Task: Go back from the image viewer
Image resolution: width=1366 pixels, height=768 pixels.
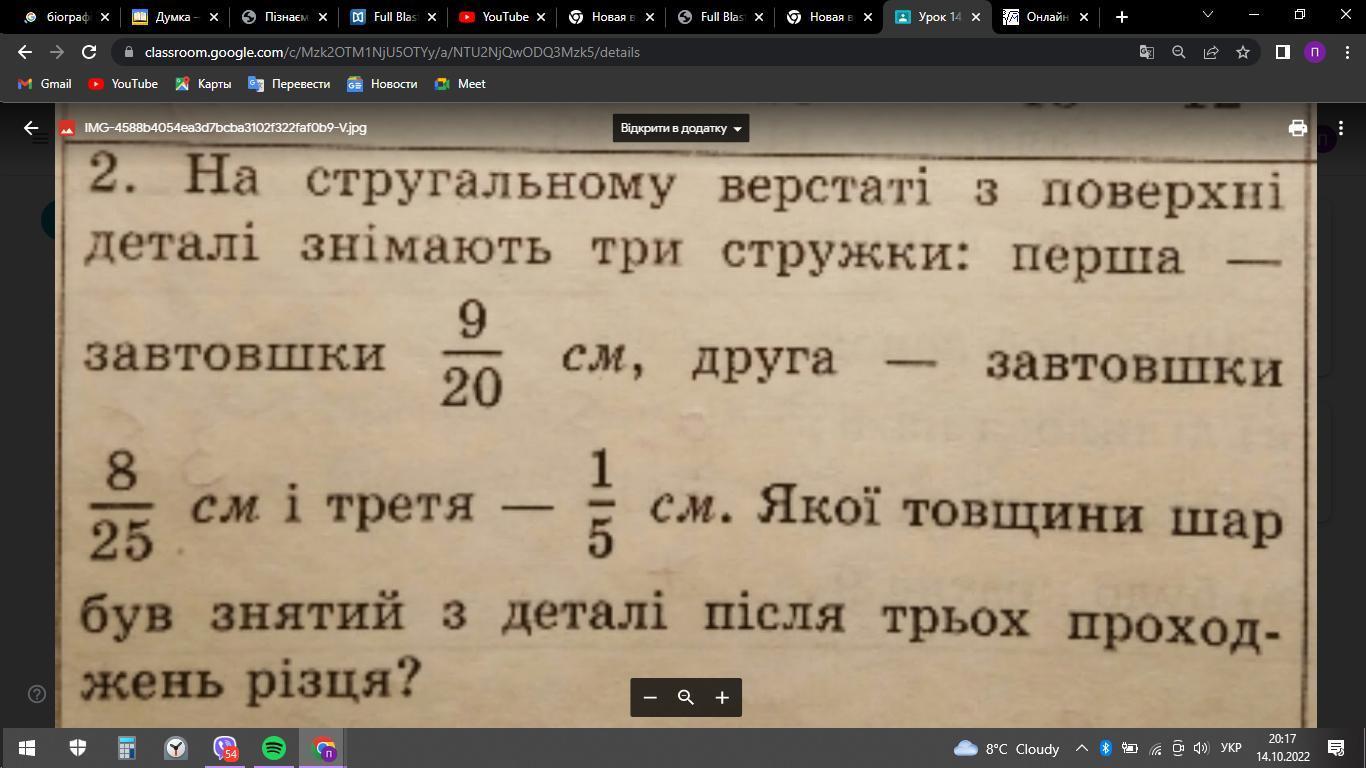Action: click(x=31, y=128)
